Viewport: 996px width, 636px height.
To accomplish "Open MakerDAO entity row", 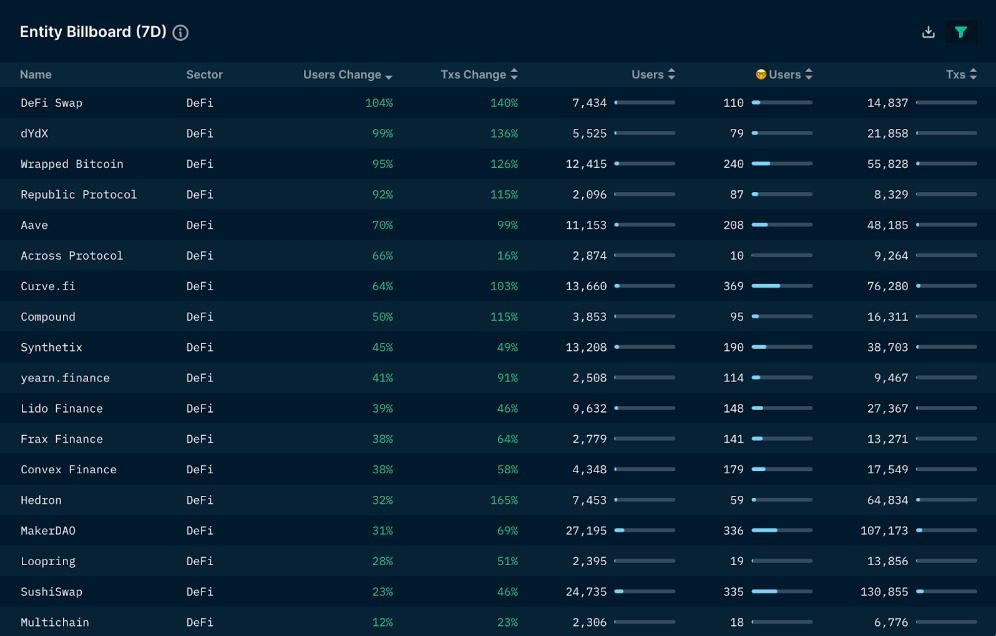I will 48,531.
